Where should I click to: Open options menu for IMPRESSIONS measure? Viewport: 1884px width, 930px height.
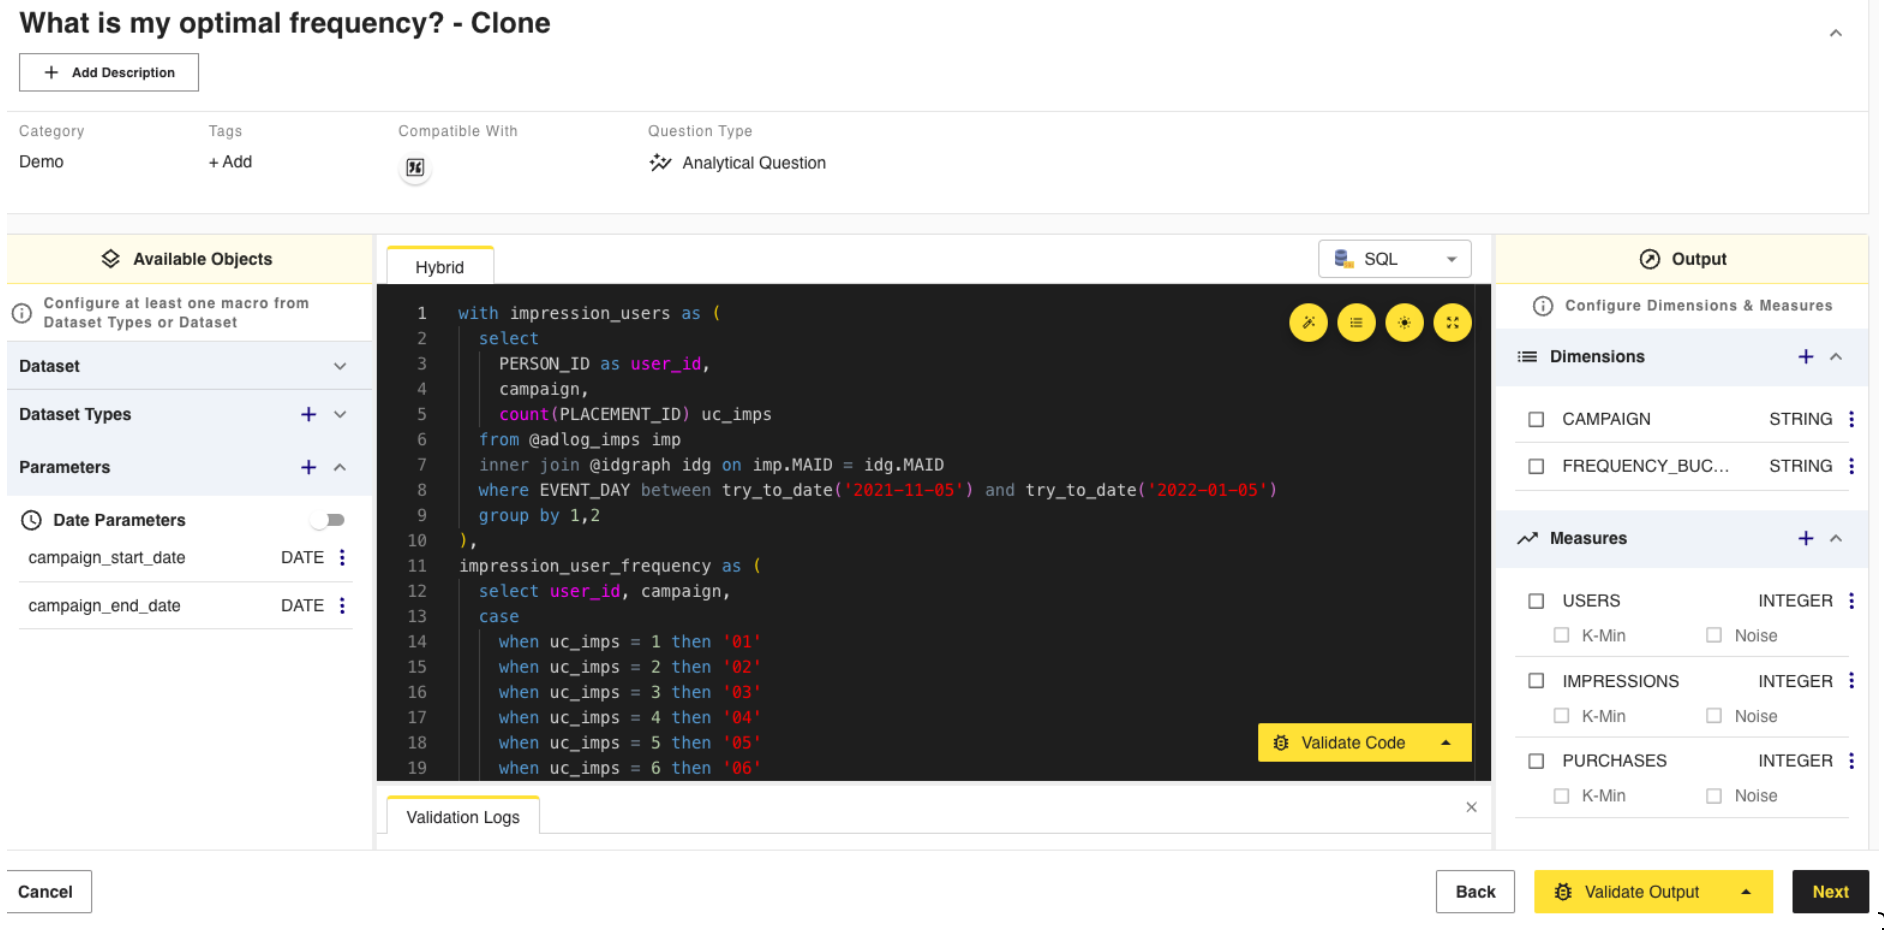coord(1851,680)
